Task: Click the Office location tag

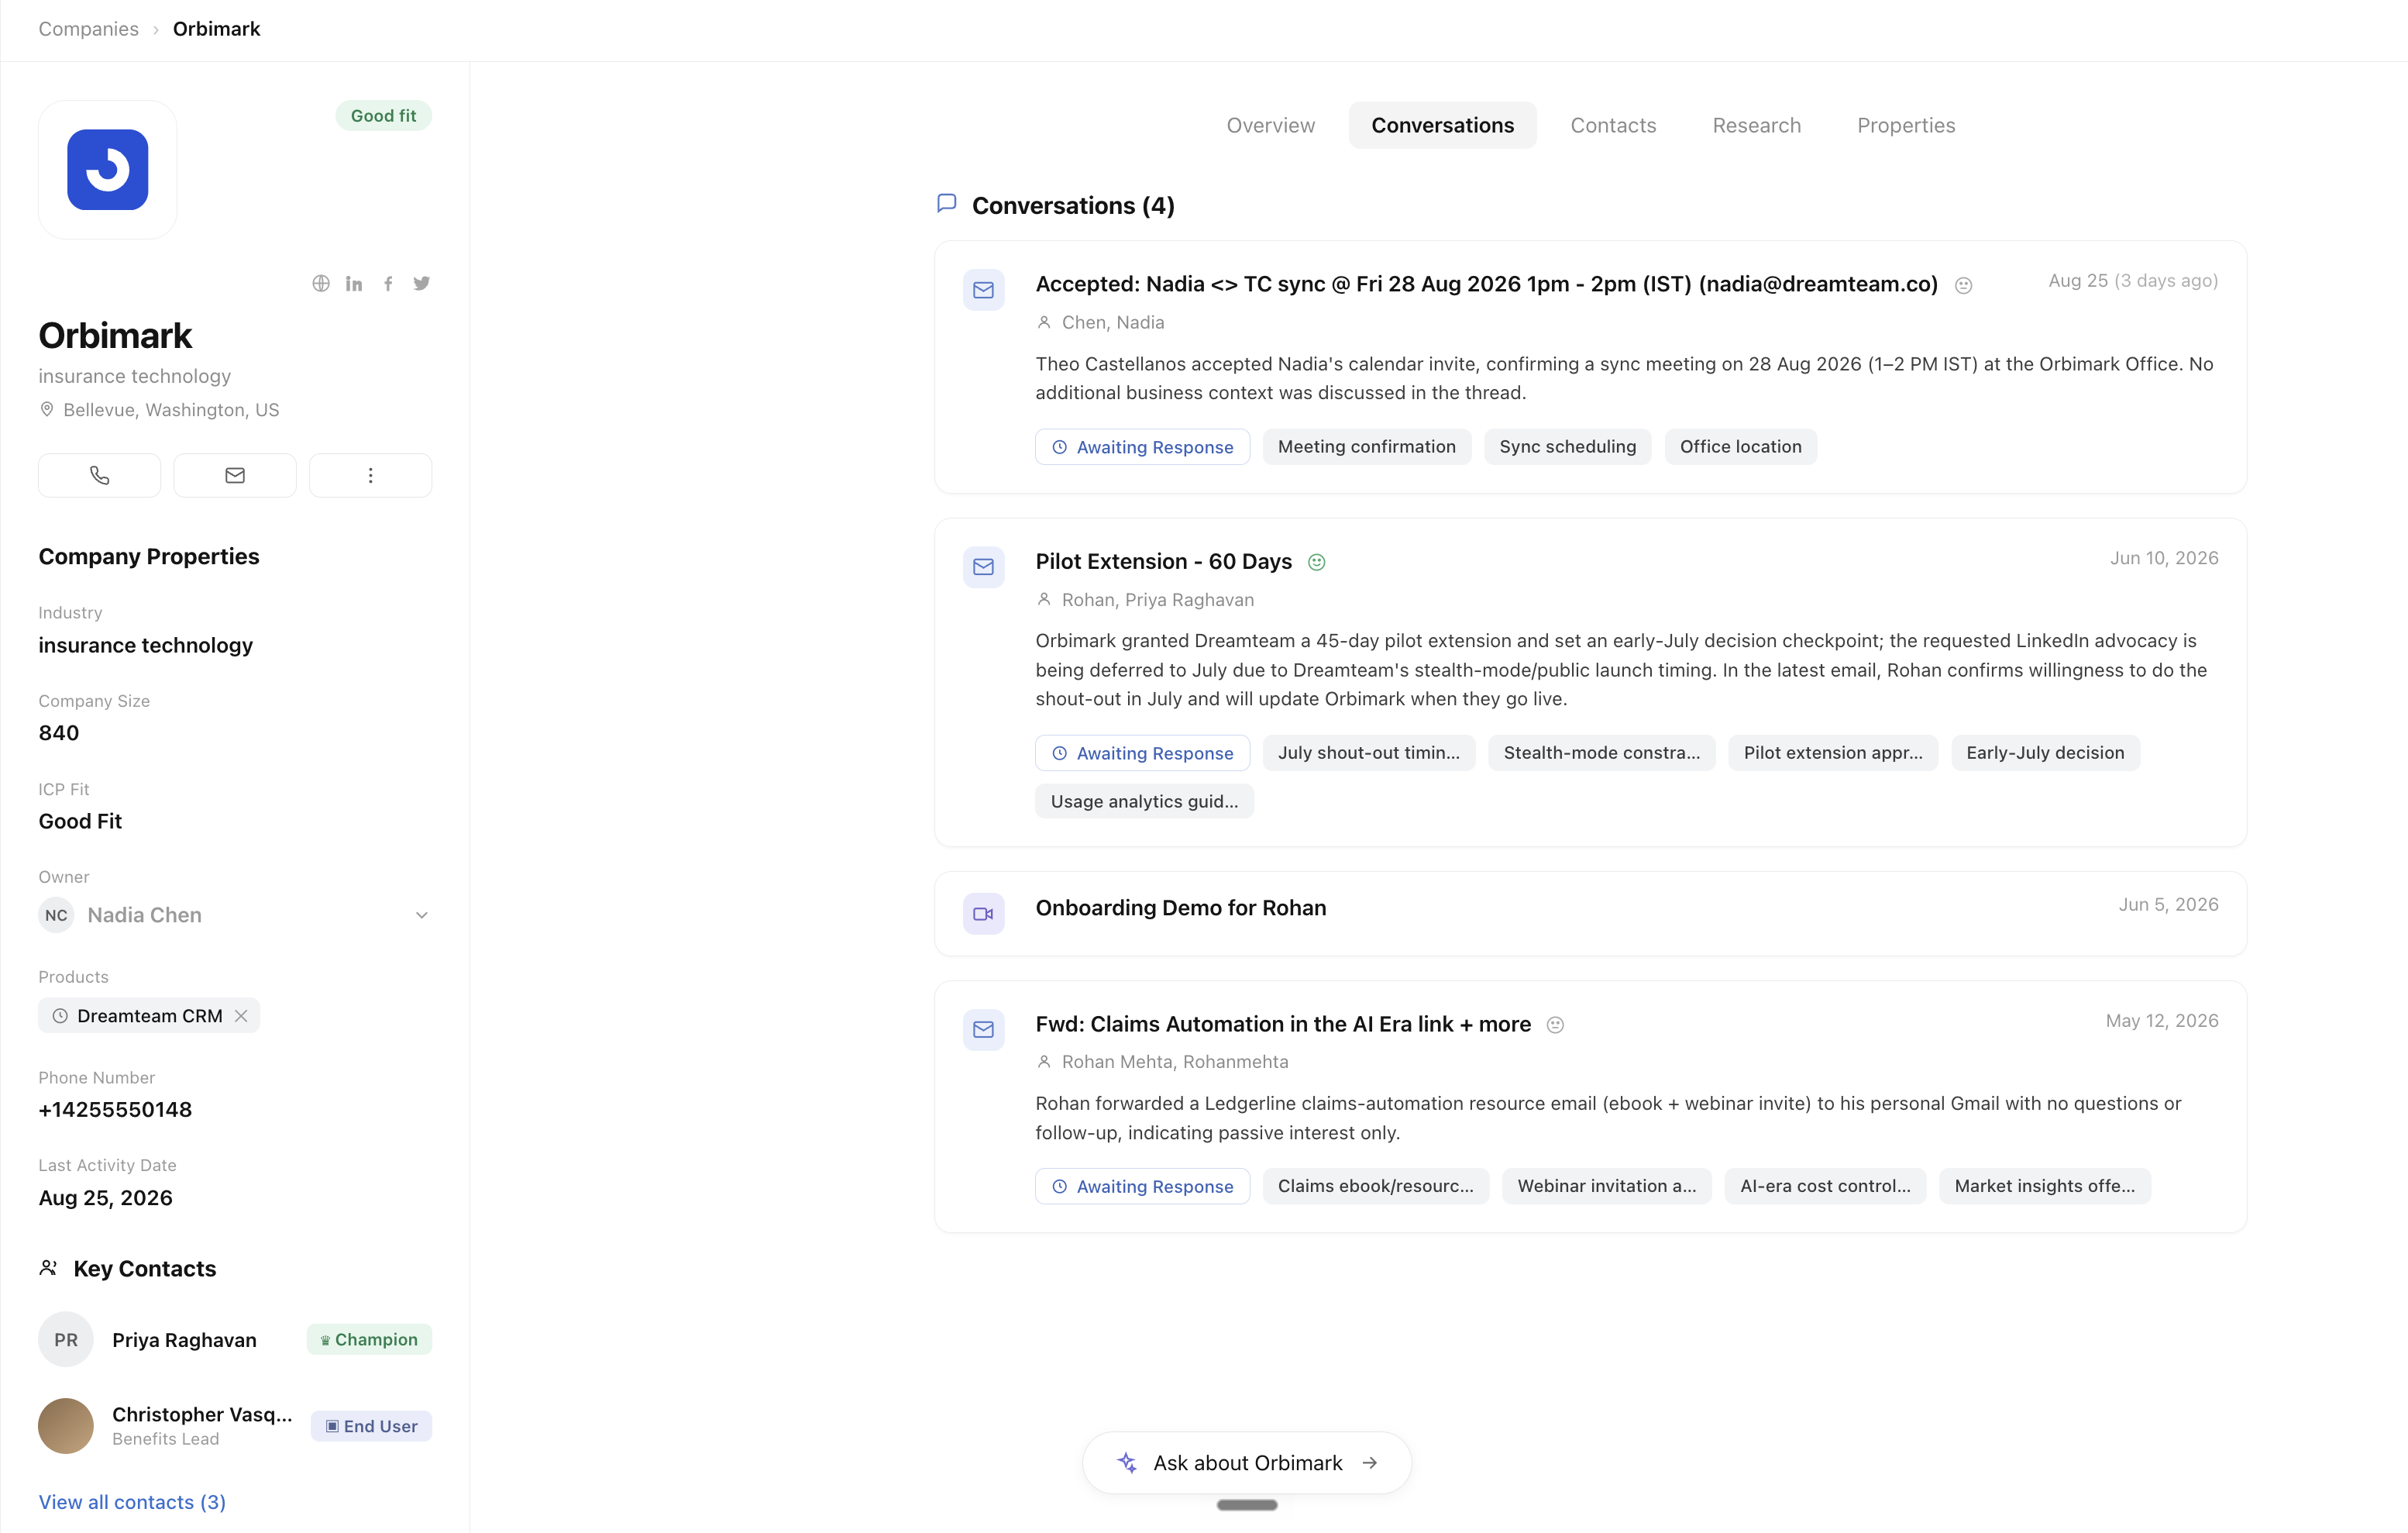Action: (1740, 447)
